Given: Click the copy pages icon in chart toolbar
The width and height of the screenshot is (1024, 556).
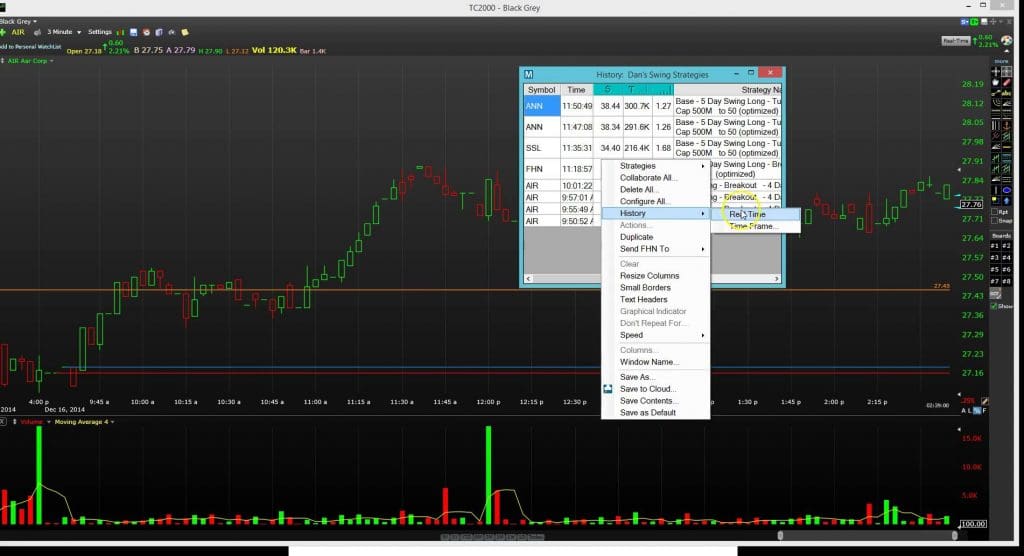Looking at the screenshot, I should click(159, 32).
